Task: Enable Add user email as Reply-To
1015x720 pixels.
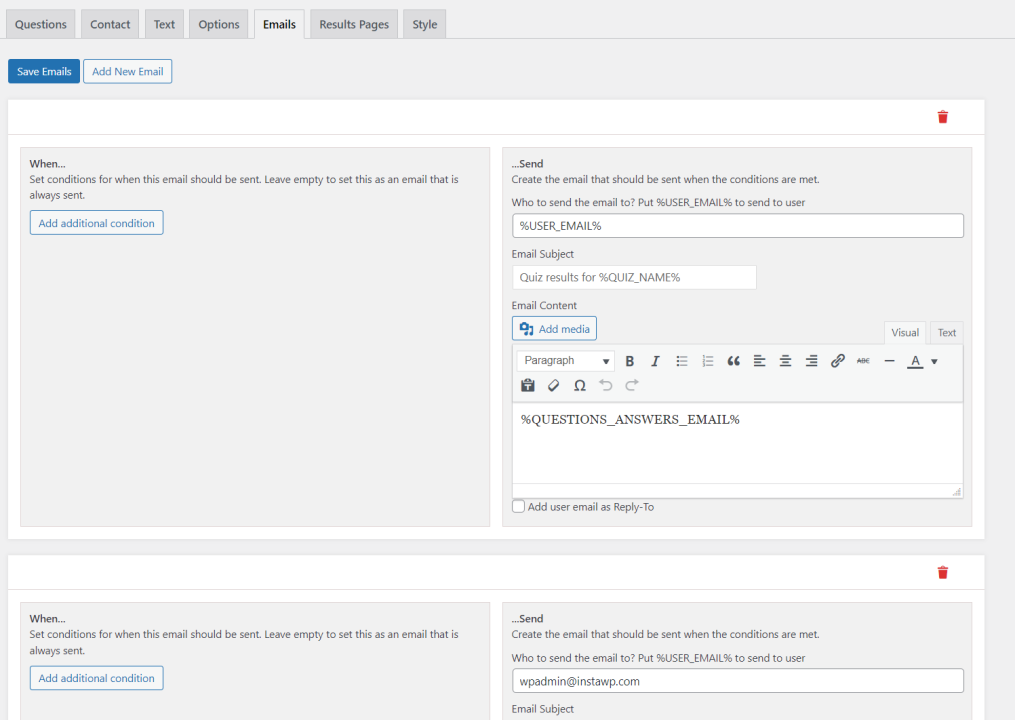Action: (518, 506)
